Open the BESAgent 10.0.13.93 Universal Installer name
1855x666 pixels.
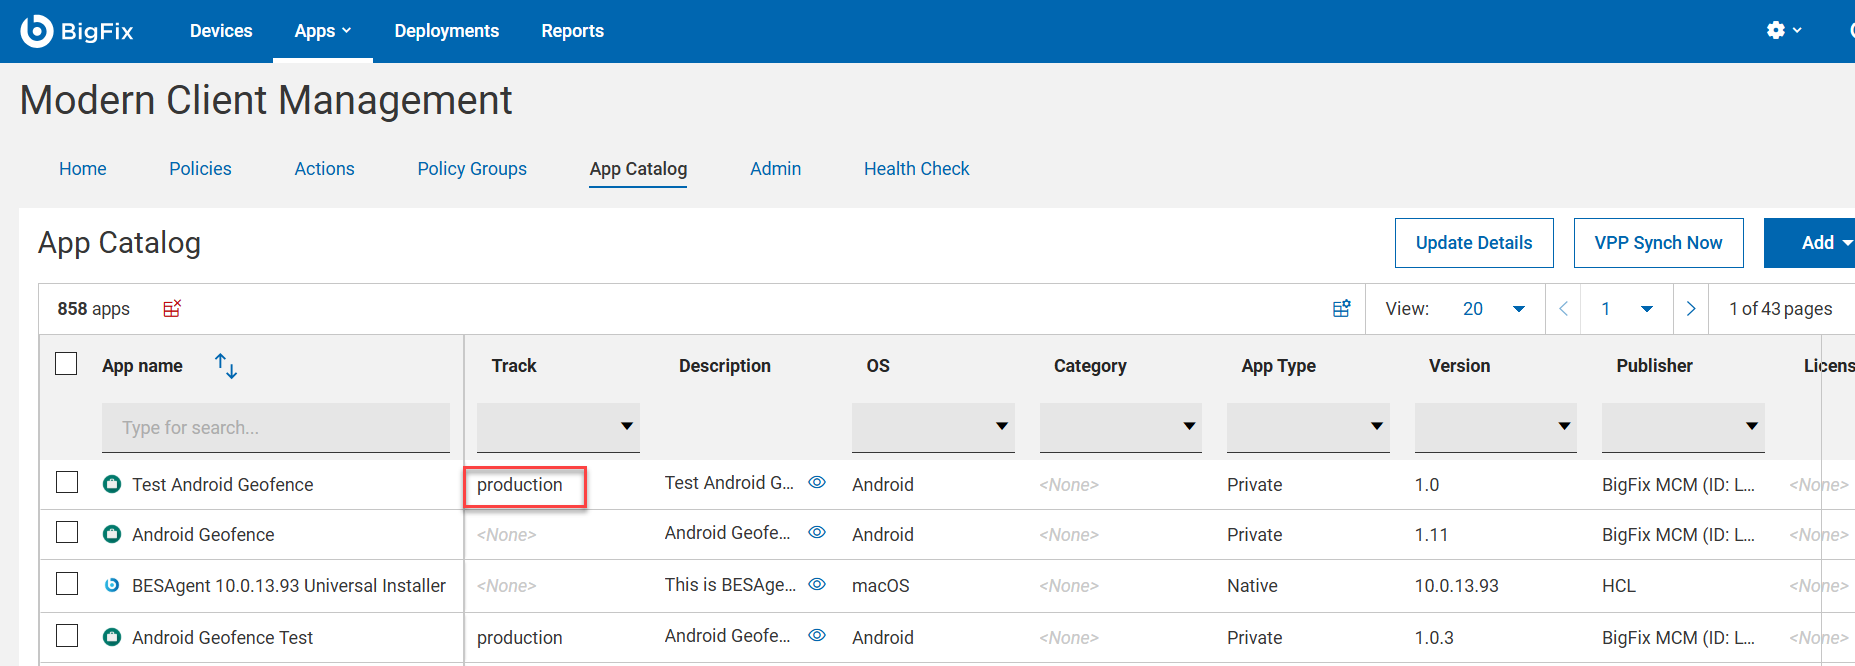[289, 586]
